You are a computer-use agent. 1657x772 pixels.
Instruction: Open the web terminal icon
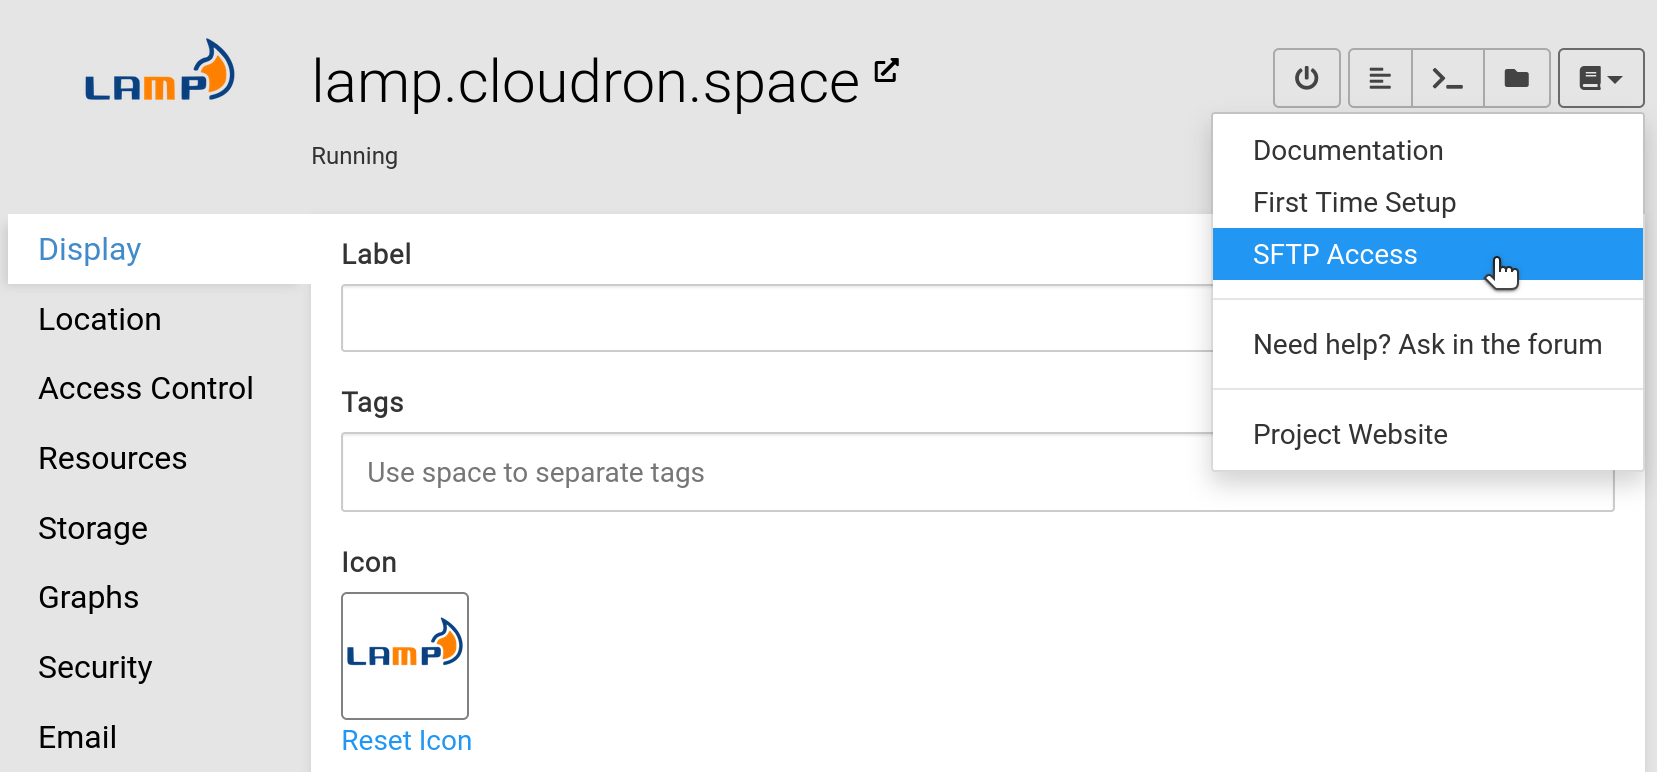coord(1447,78)
